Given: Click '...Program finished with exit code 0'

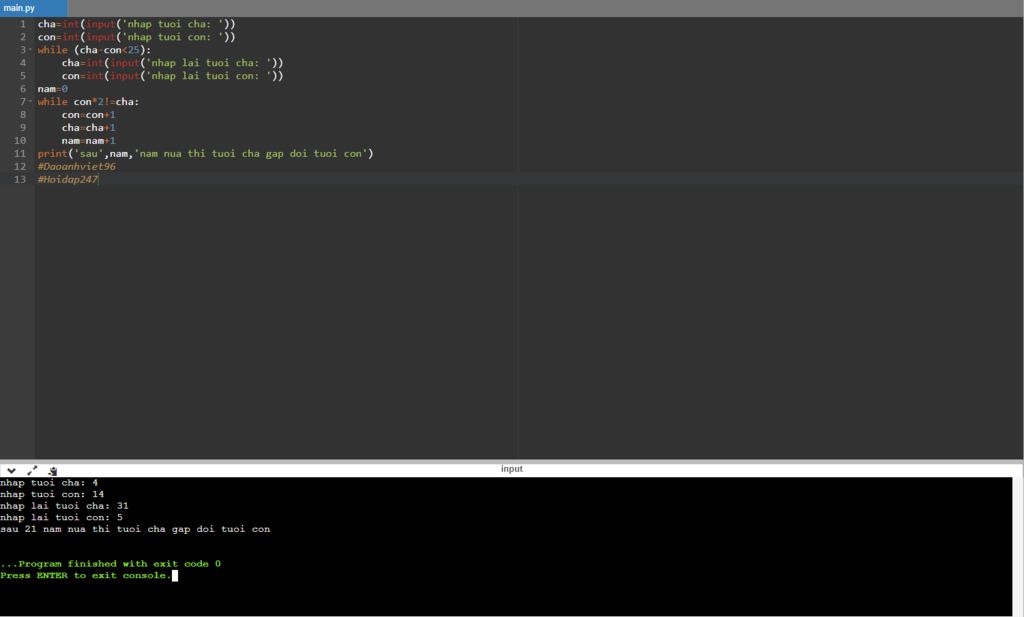Looking at the screenshot, I should (110, 563).
